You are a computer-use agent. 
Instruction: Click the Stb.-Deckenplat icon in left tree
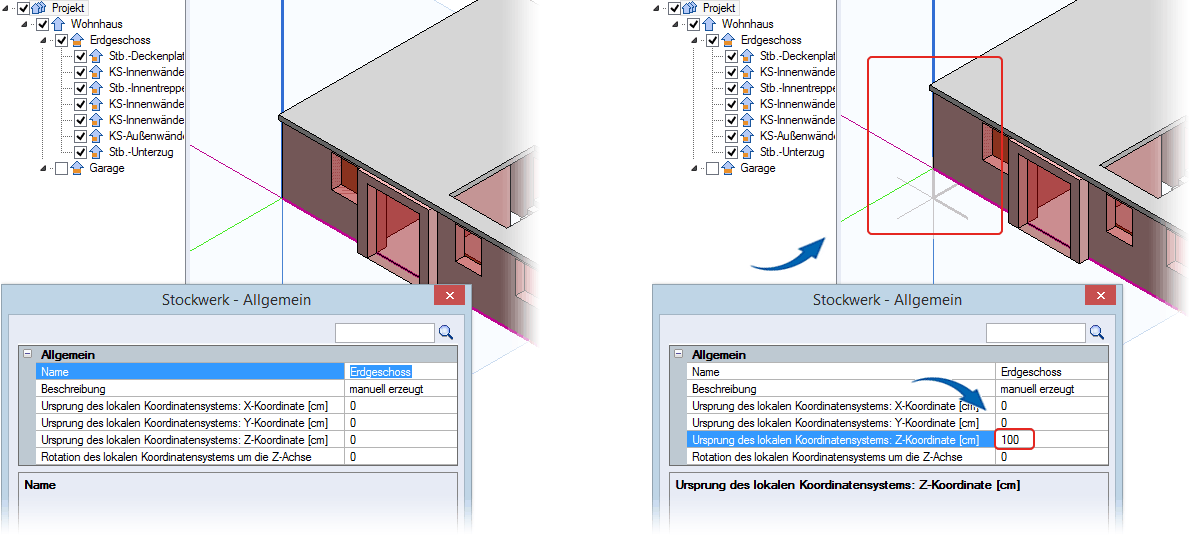coord(96,56)
